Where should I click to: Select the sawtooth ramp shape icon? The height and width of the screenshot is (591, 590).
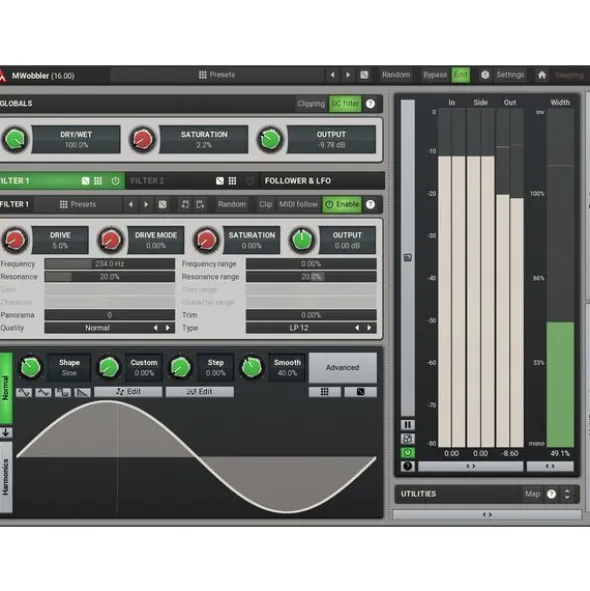tap(83, 392)
